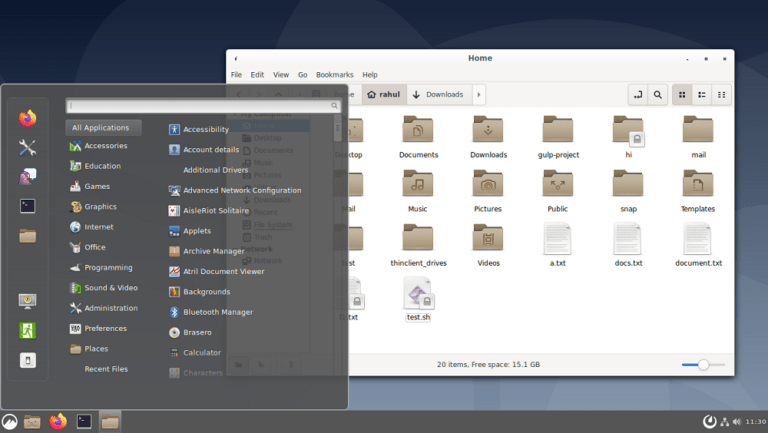Image resolution: width=768 pixels, height=433 pixels.
Task: Click the Downloads path bar button
Action: [x=437, y=95]
